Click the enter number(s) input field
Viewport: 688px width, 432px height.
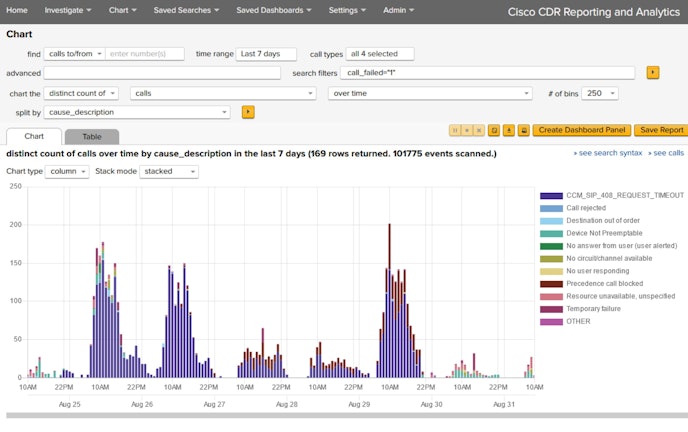pyautogui.click(x=146, y=54)
